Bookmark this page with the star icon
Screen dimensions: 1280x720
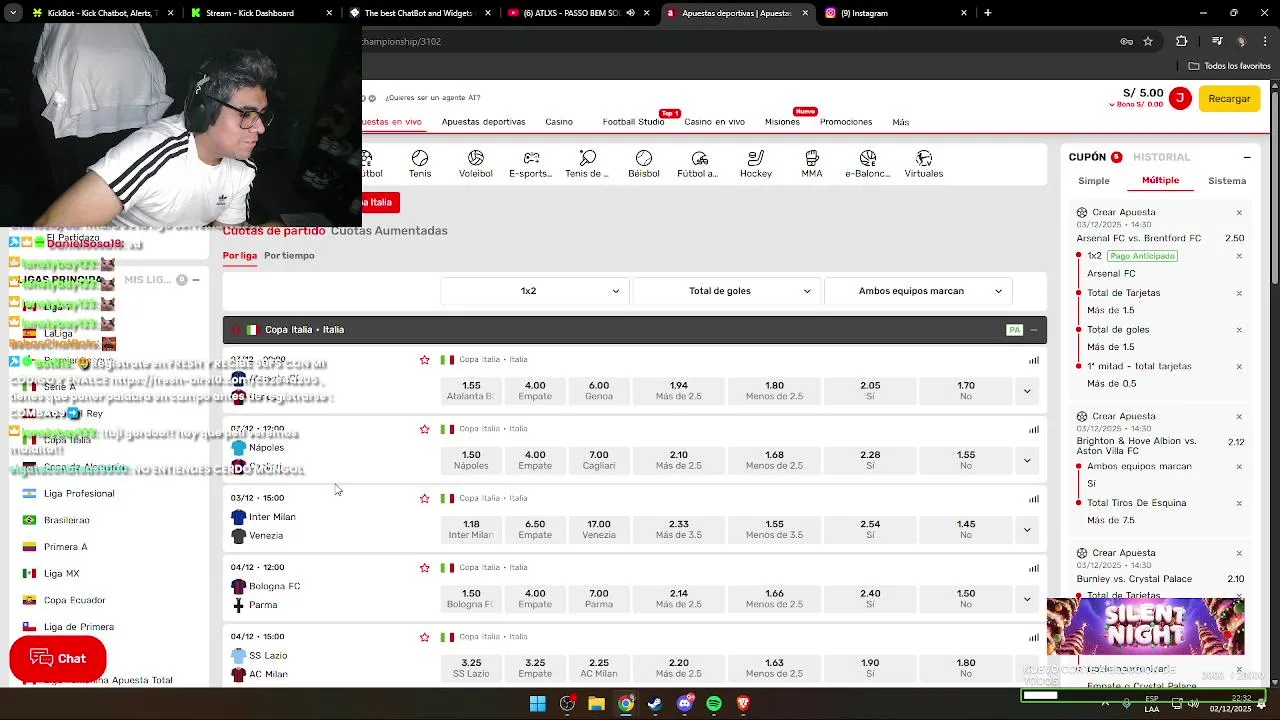coord(1148,41)
